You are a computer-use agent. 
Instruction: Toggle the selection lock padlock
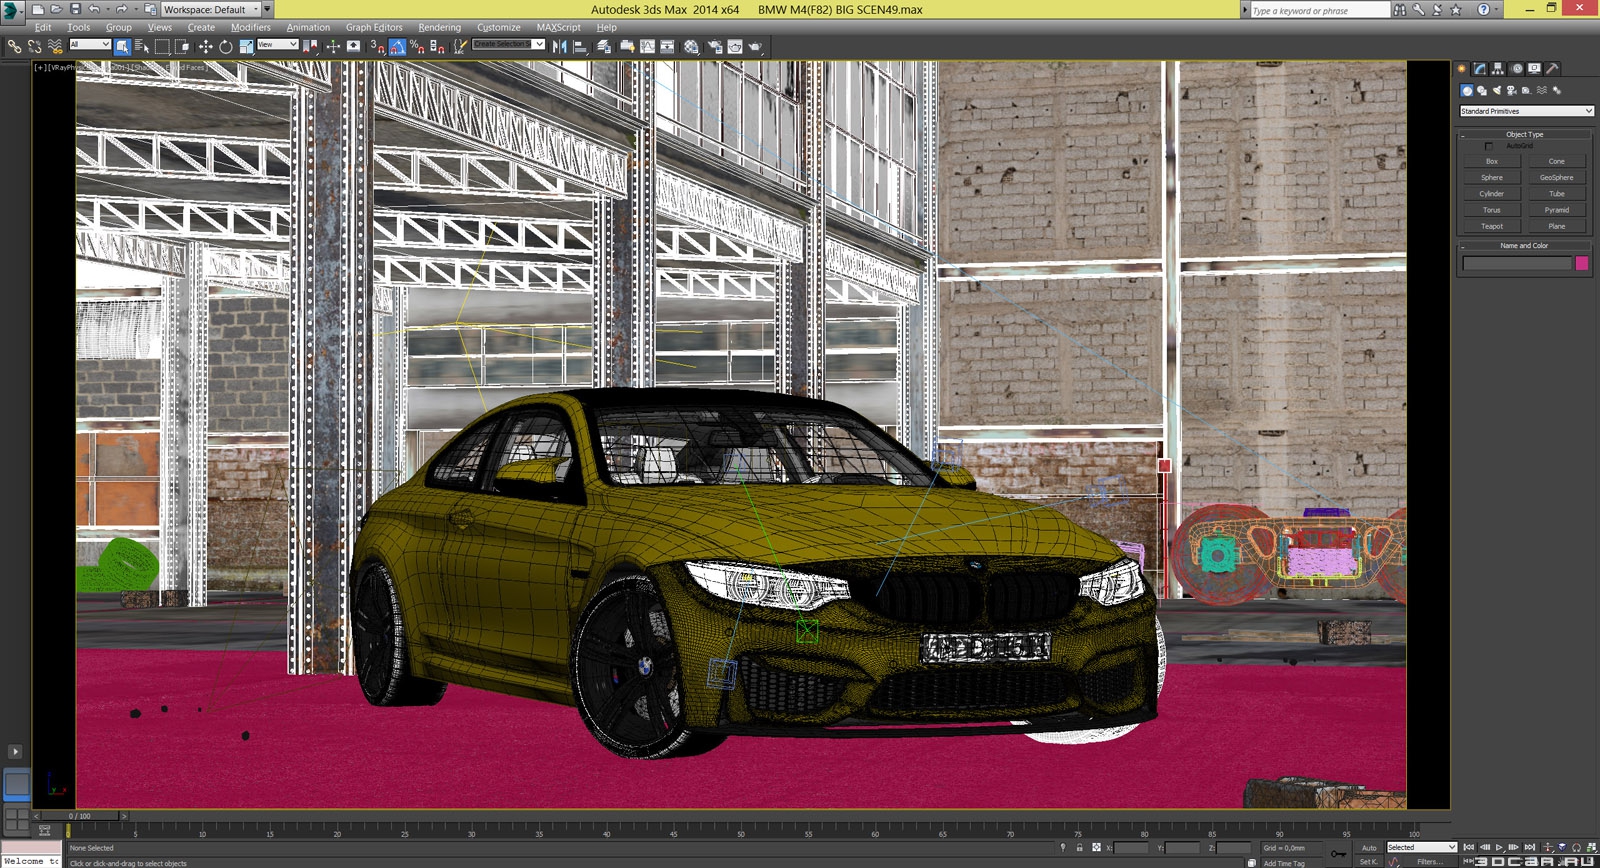pyautogui.click(x=1079, y=847)
